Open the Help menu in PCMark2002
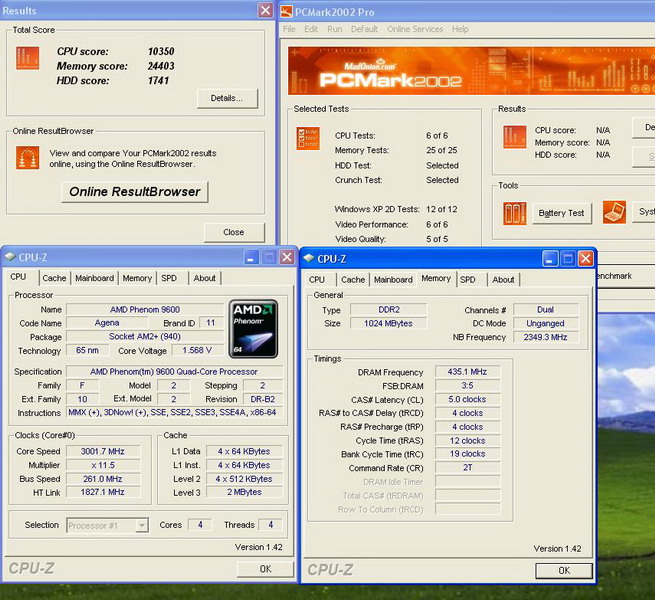The width and height of the screenshot is (655, 600). pos(460,29)
